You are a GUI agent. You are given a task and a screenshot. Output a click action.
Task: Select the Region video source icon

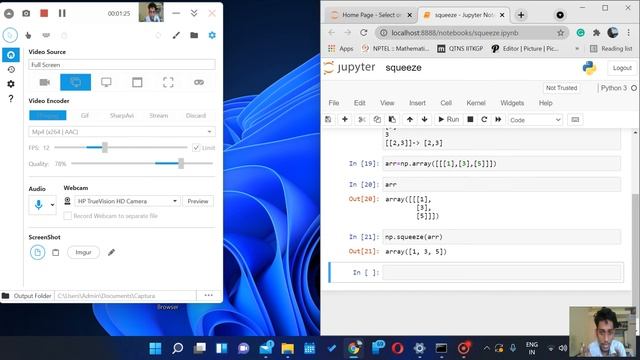click(168, 82)
